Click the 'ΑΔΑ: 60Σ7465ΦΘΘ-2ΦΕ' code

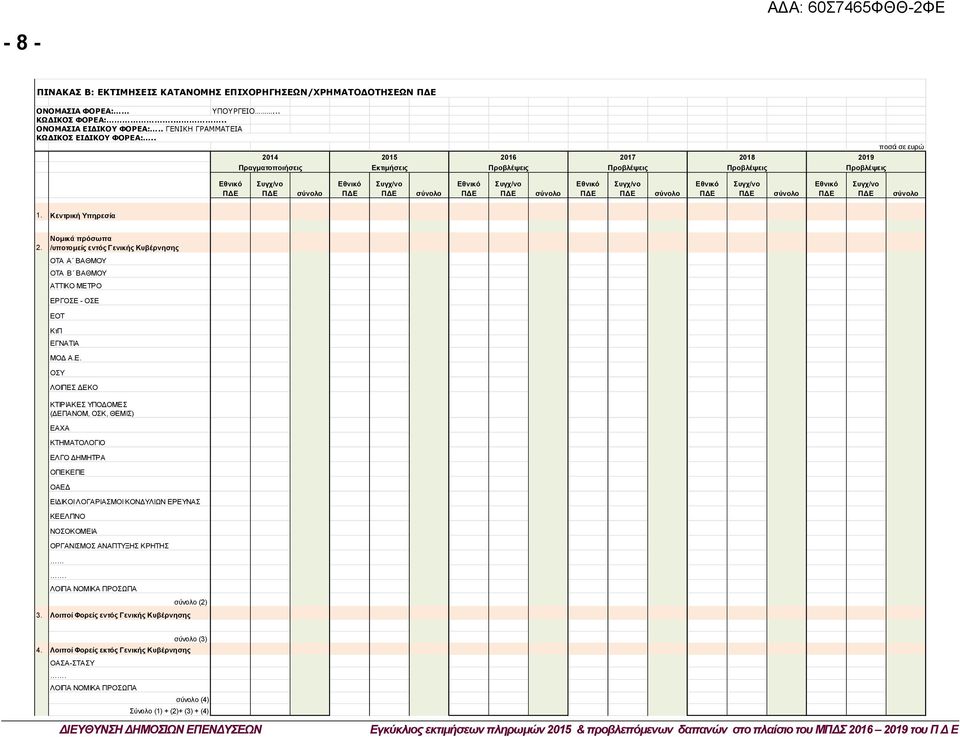856,8
